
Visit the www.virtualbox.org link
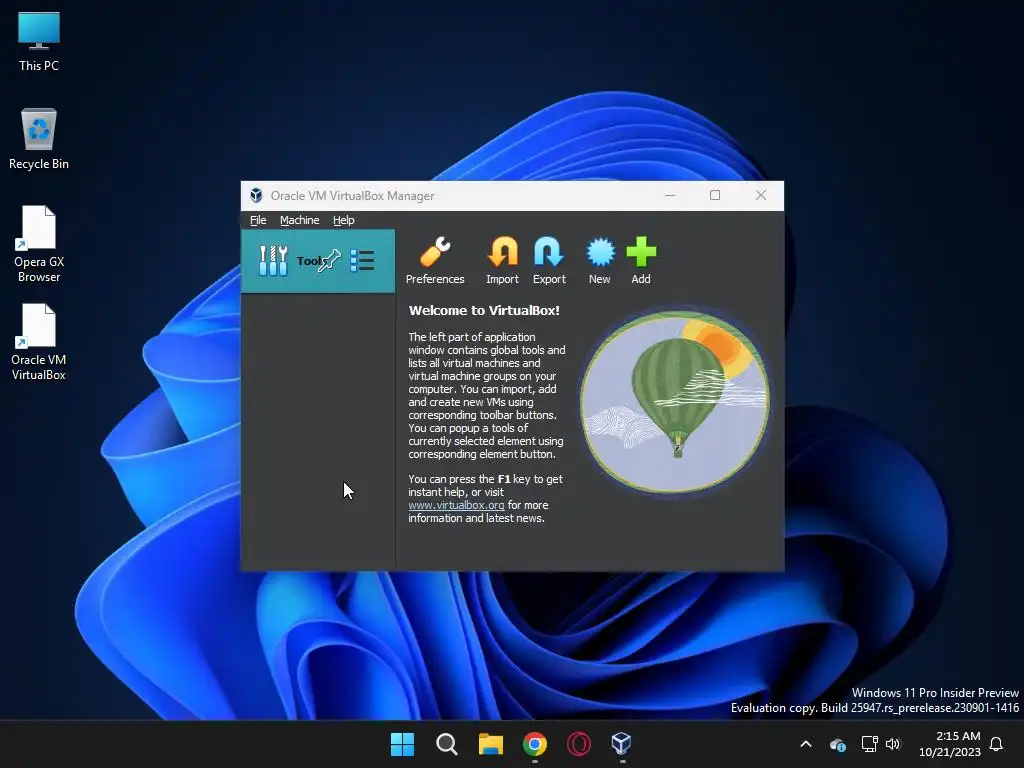click(456, 505)
